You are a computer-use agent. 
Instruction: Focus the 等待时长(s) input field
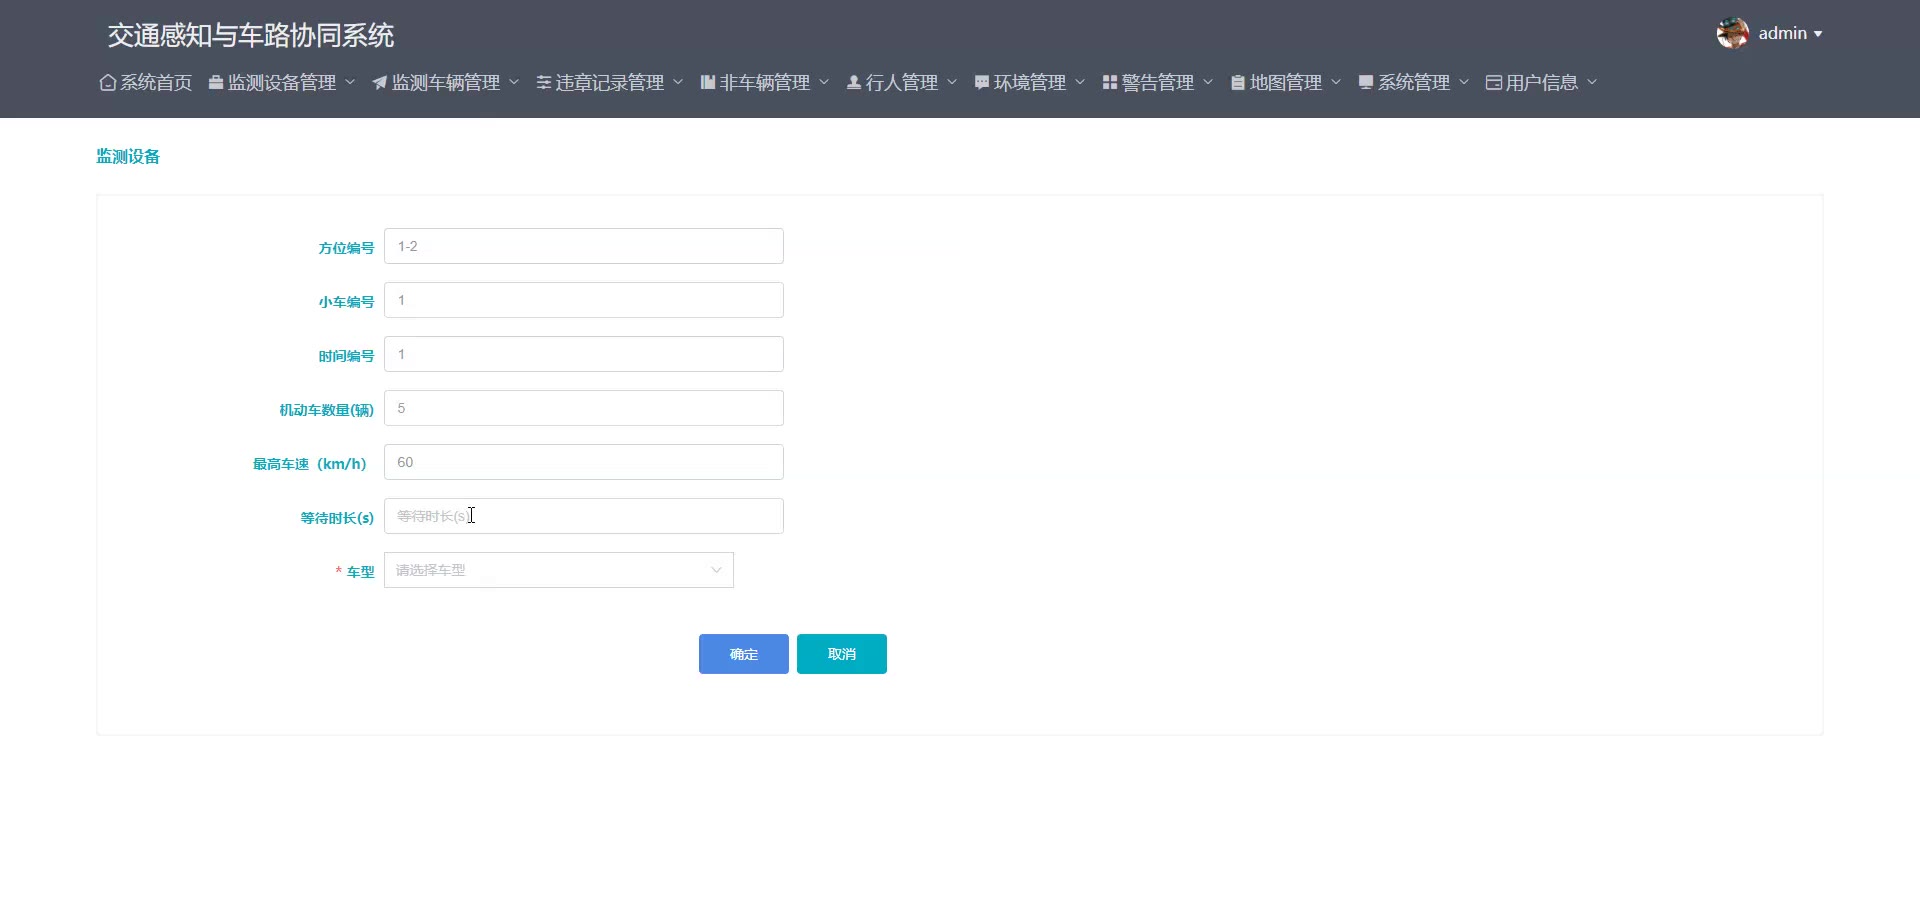584,516
